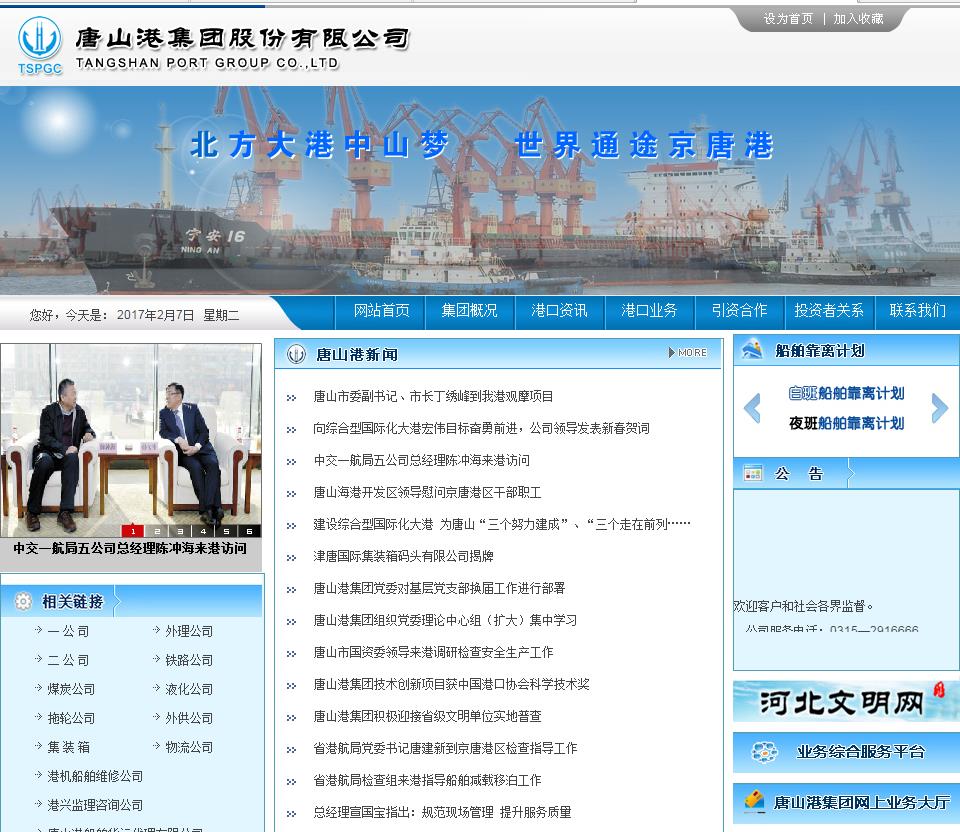Open news 唐山港集团积极迎接省级文明单位实地普查
The width and height of the screenshot is (960, 832).
[427, 716]
